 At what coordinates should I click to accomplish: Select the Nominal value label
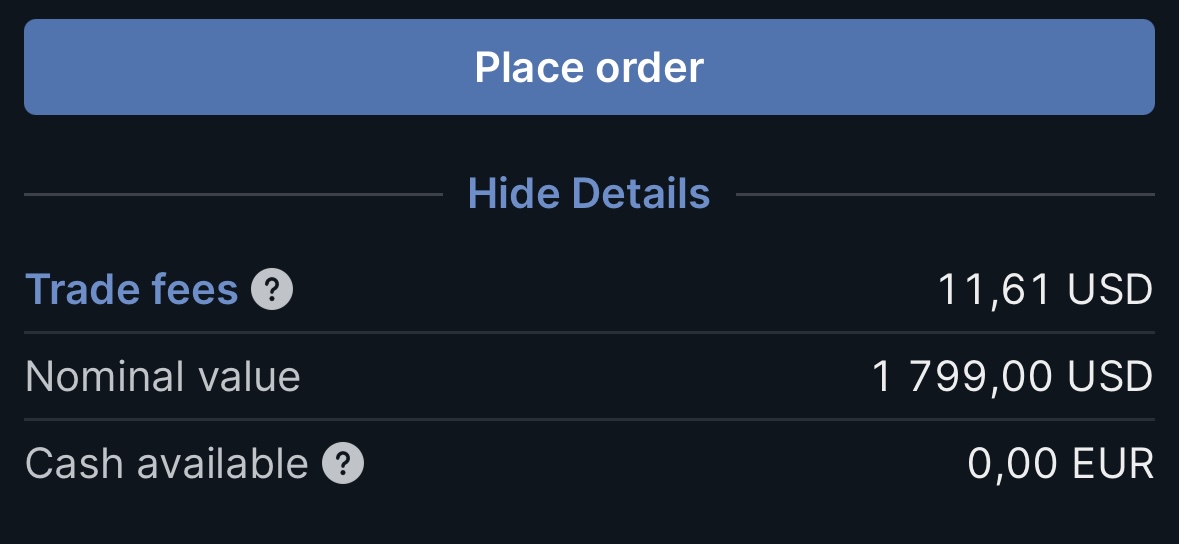[x=162, y=377]
